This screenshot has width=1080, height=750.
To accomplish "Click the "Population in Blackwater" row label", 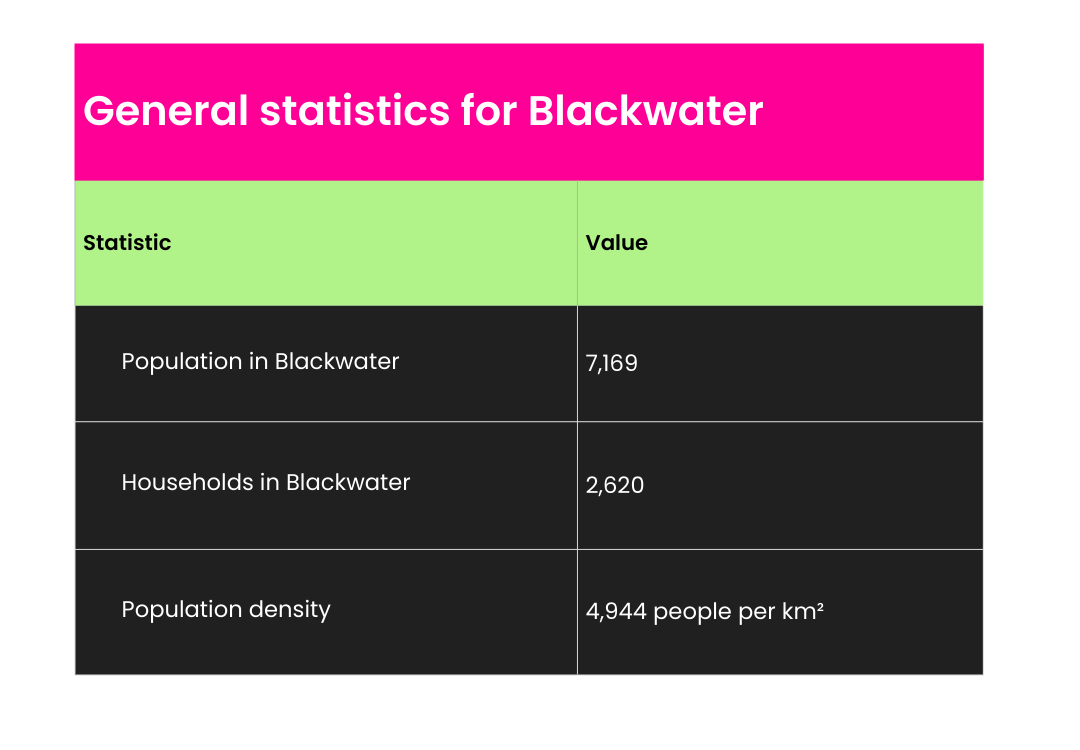I will point(260,361).
